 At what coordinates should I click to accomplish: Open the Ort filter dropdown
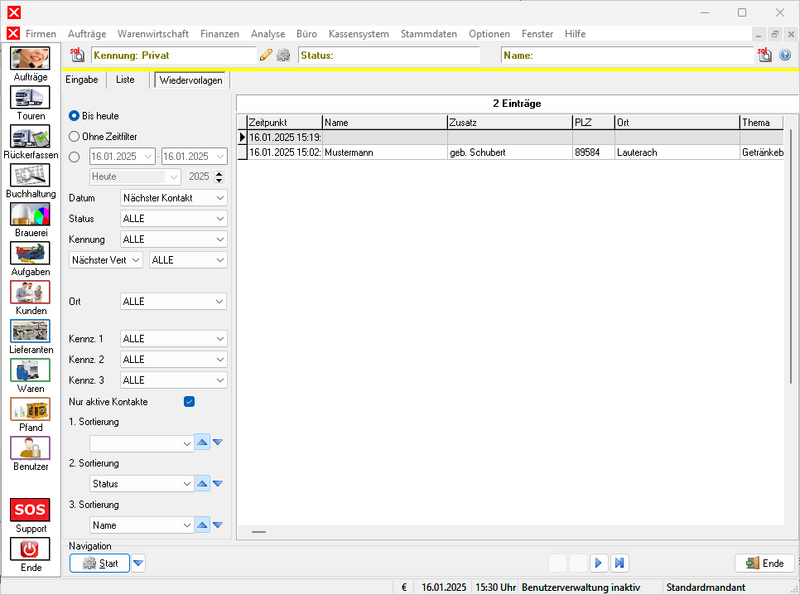173,301
